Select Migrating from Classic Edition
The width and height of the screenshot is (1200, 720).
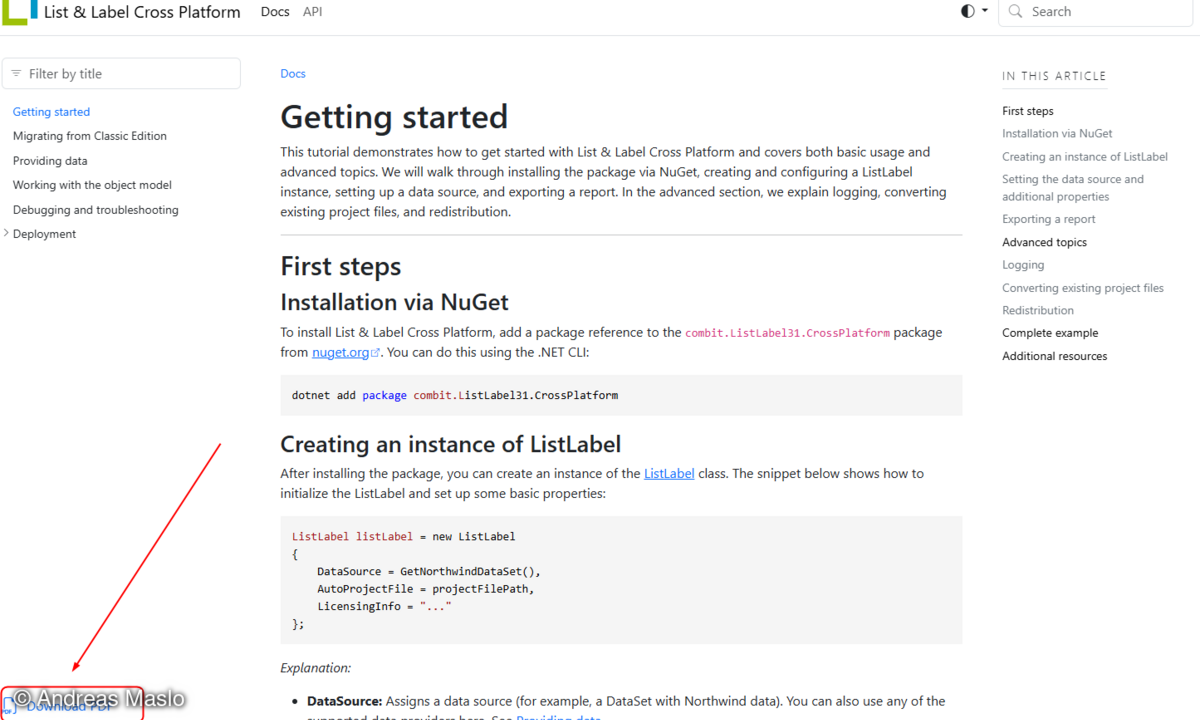coord(90,136)
